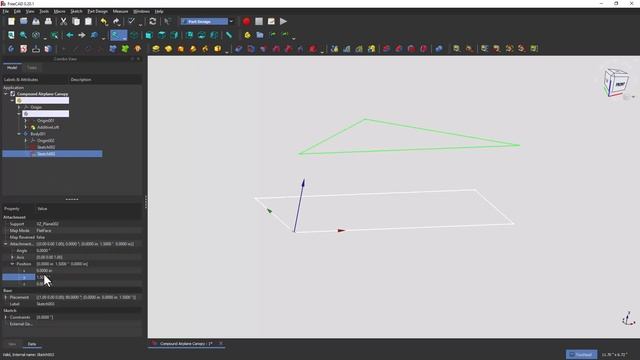640x360 pixels.
Task: Select the AdditiveLoft tree item
Action: pos(48,127)
